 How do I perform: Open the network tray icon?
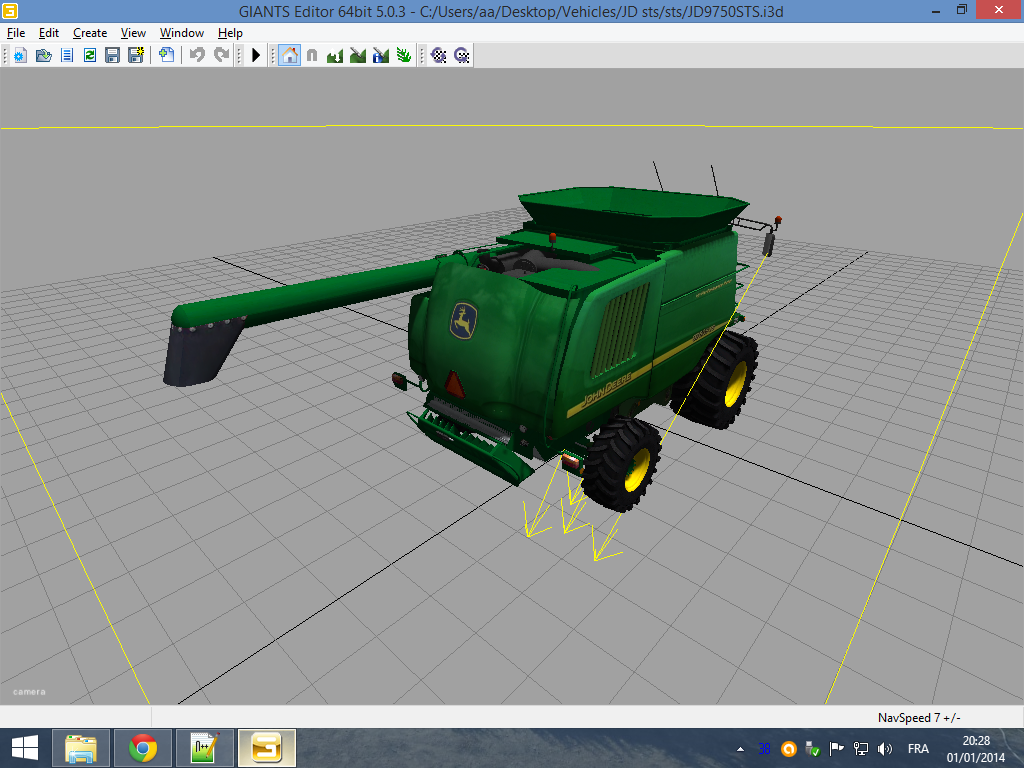(861, 749)
